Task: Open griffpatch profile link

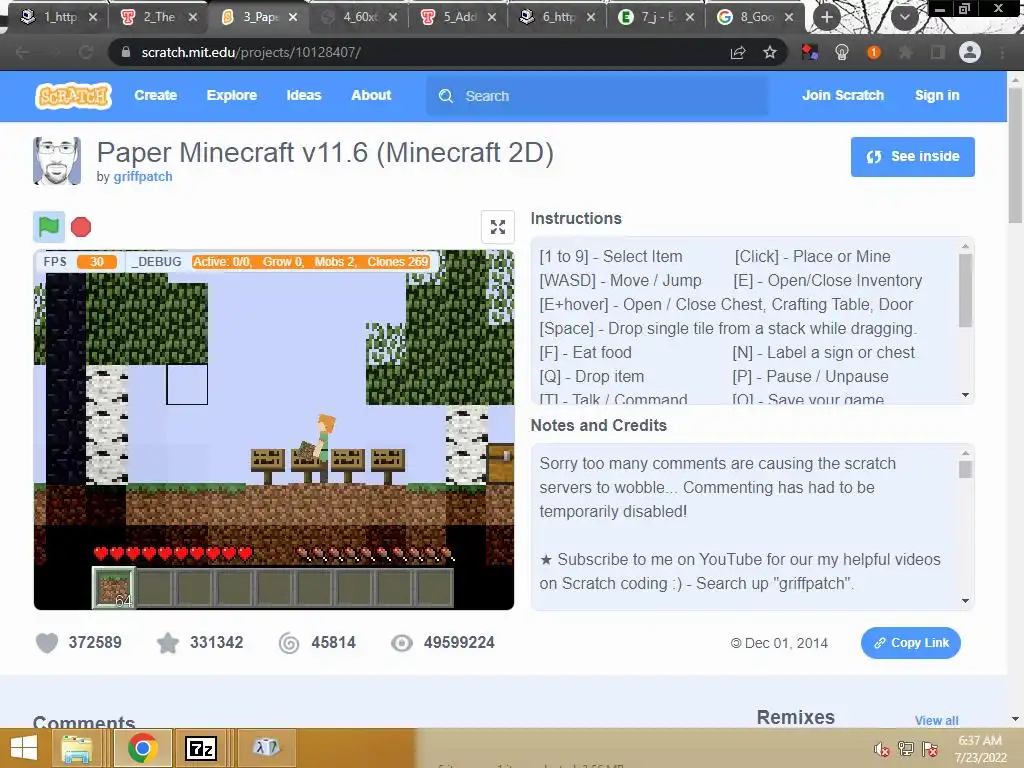Action: pos(143,176)
